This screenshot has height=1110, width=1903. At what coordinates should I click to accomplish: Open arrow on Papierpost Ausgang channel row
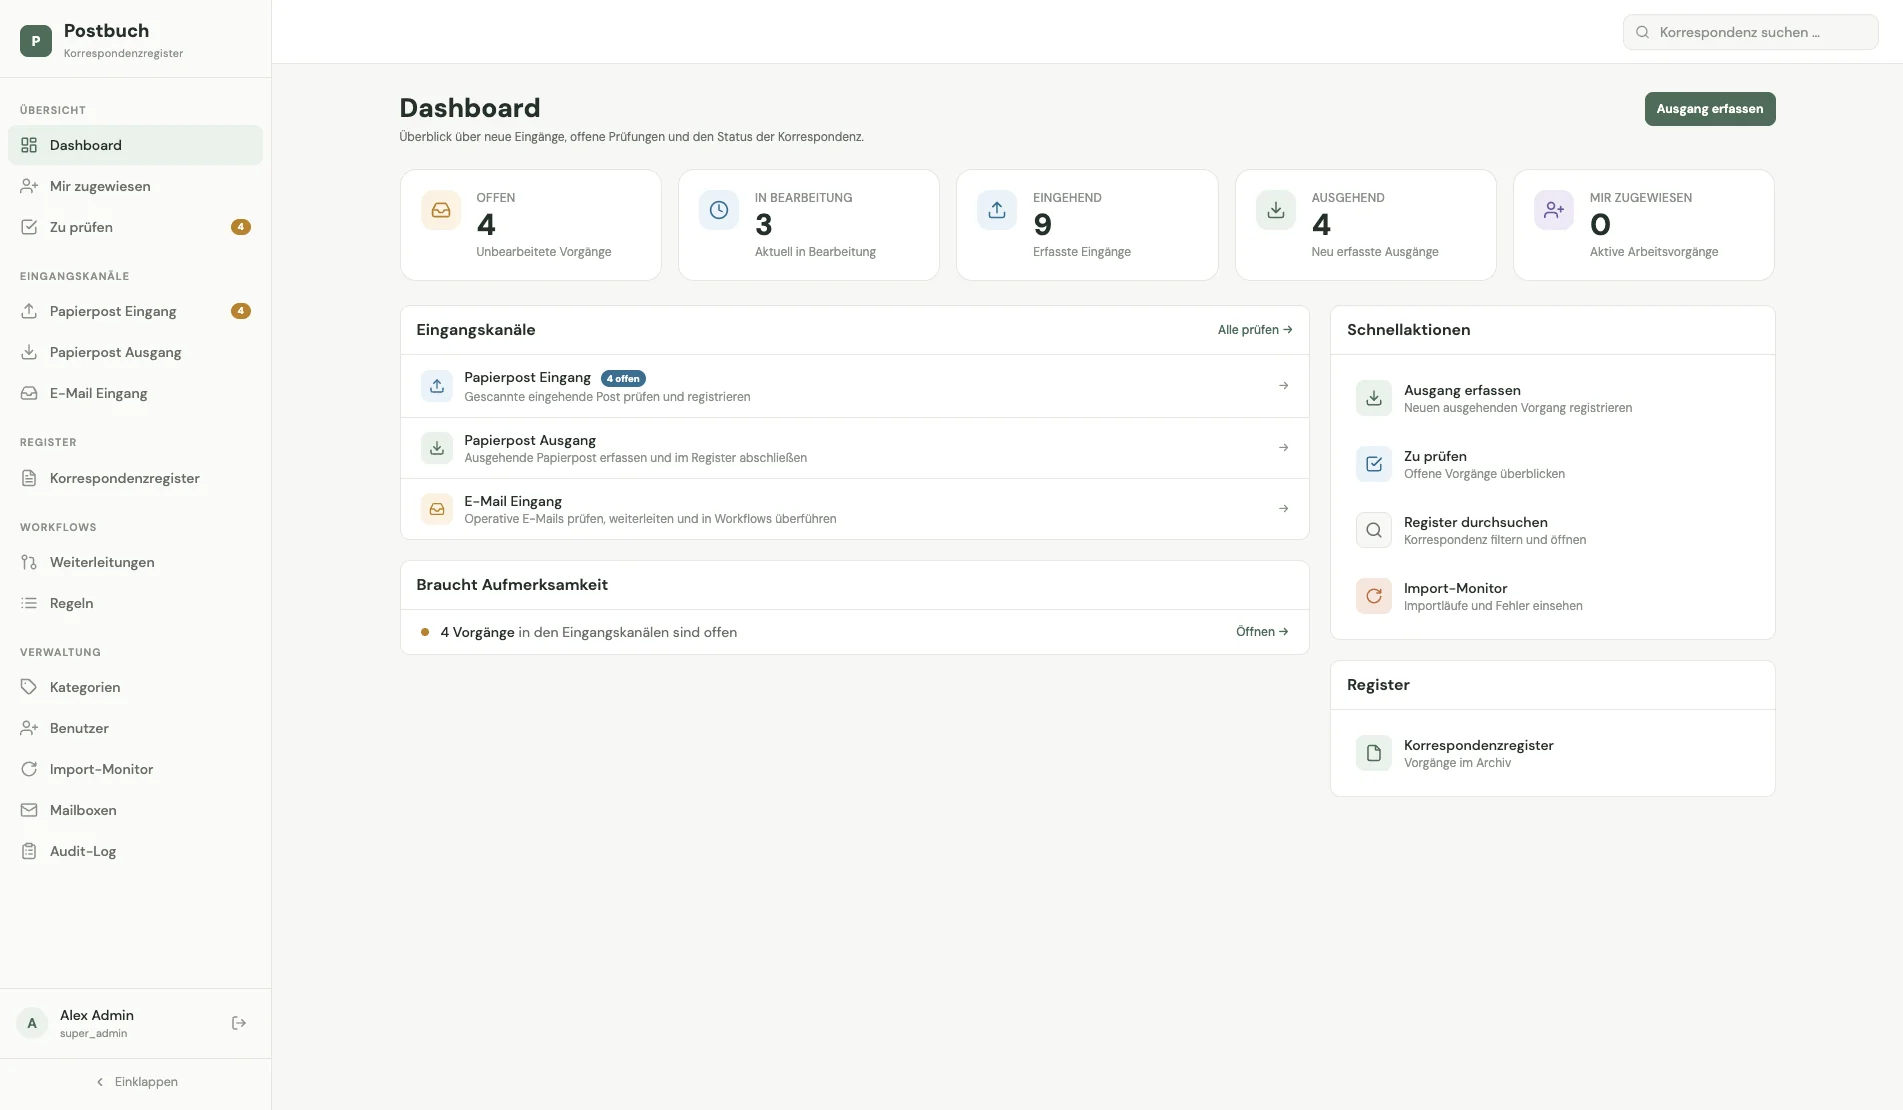tap(1283, 447)
